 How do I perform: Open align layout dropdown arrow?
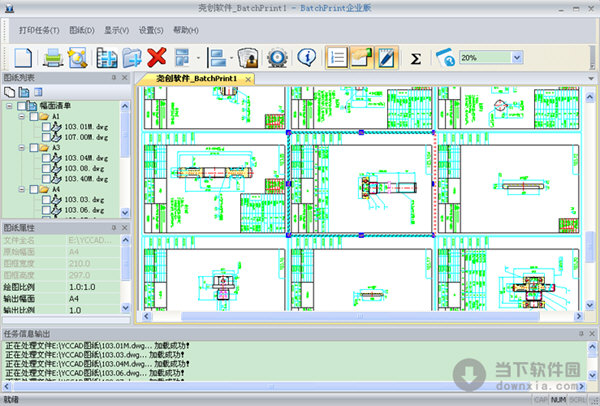tap(231, 58)
